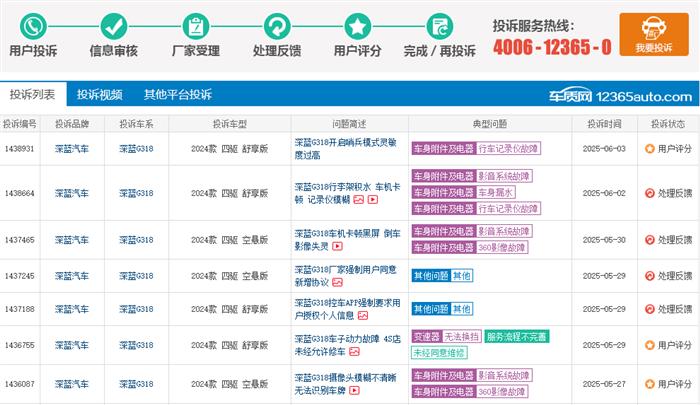This screenshot has width=700, height=405.
Task: Click the image icon in complaint 1436755
Action: (354, 352)
